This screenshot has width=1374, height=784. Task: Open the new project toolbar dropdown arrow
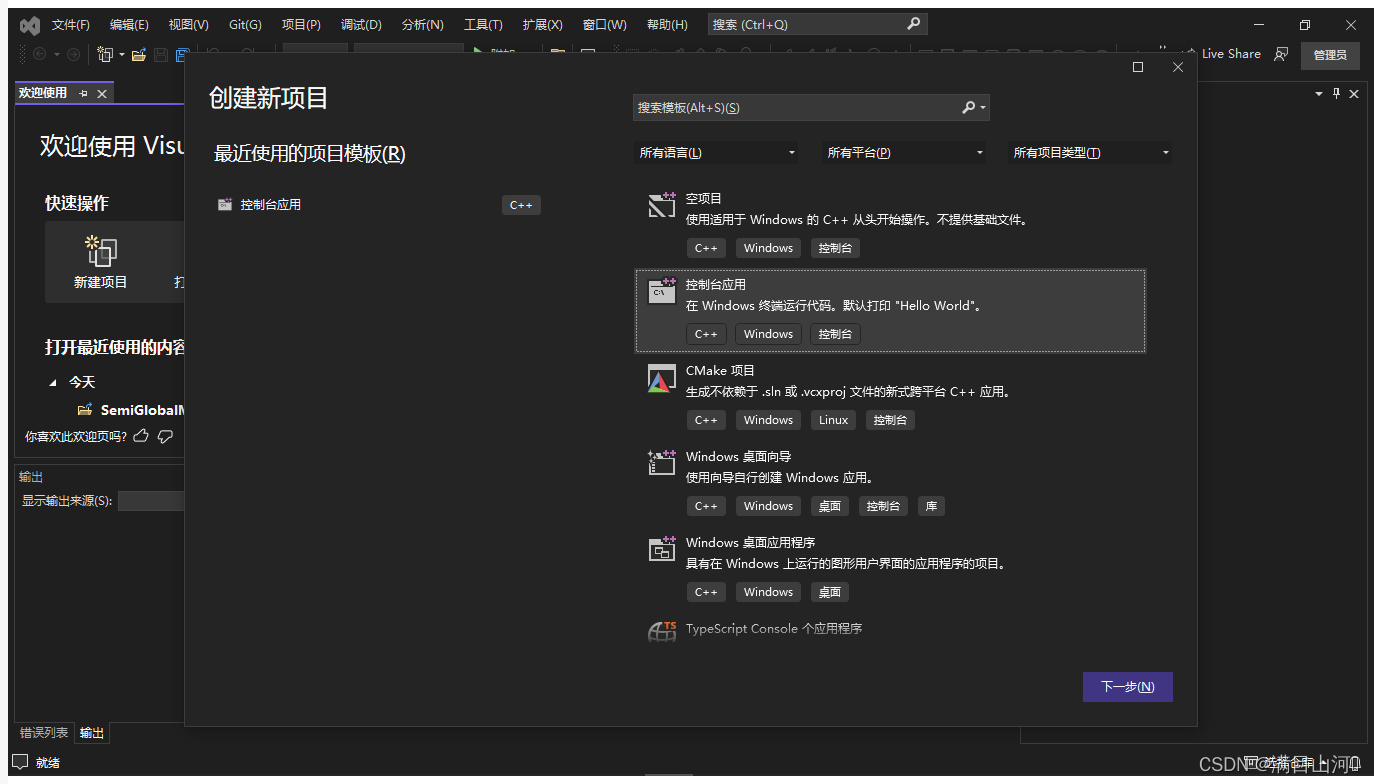coord(122,54)
